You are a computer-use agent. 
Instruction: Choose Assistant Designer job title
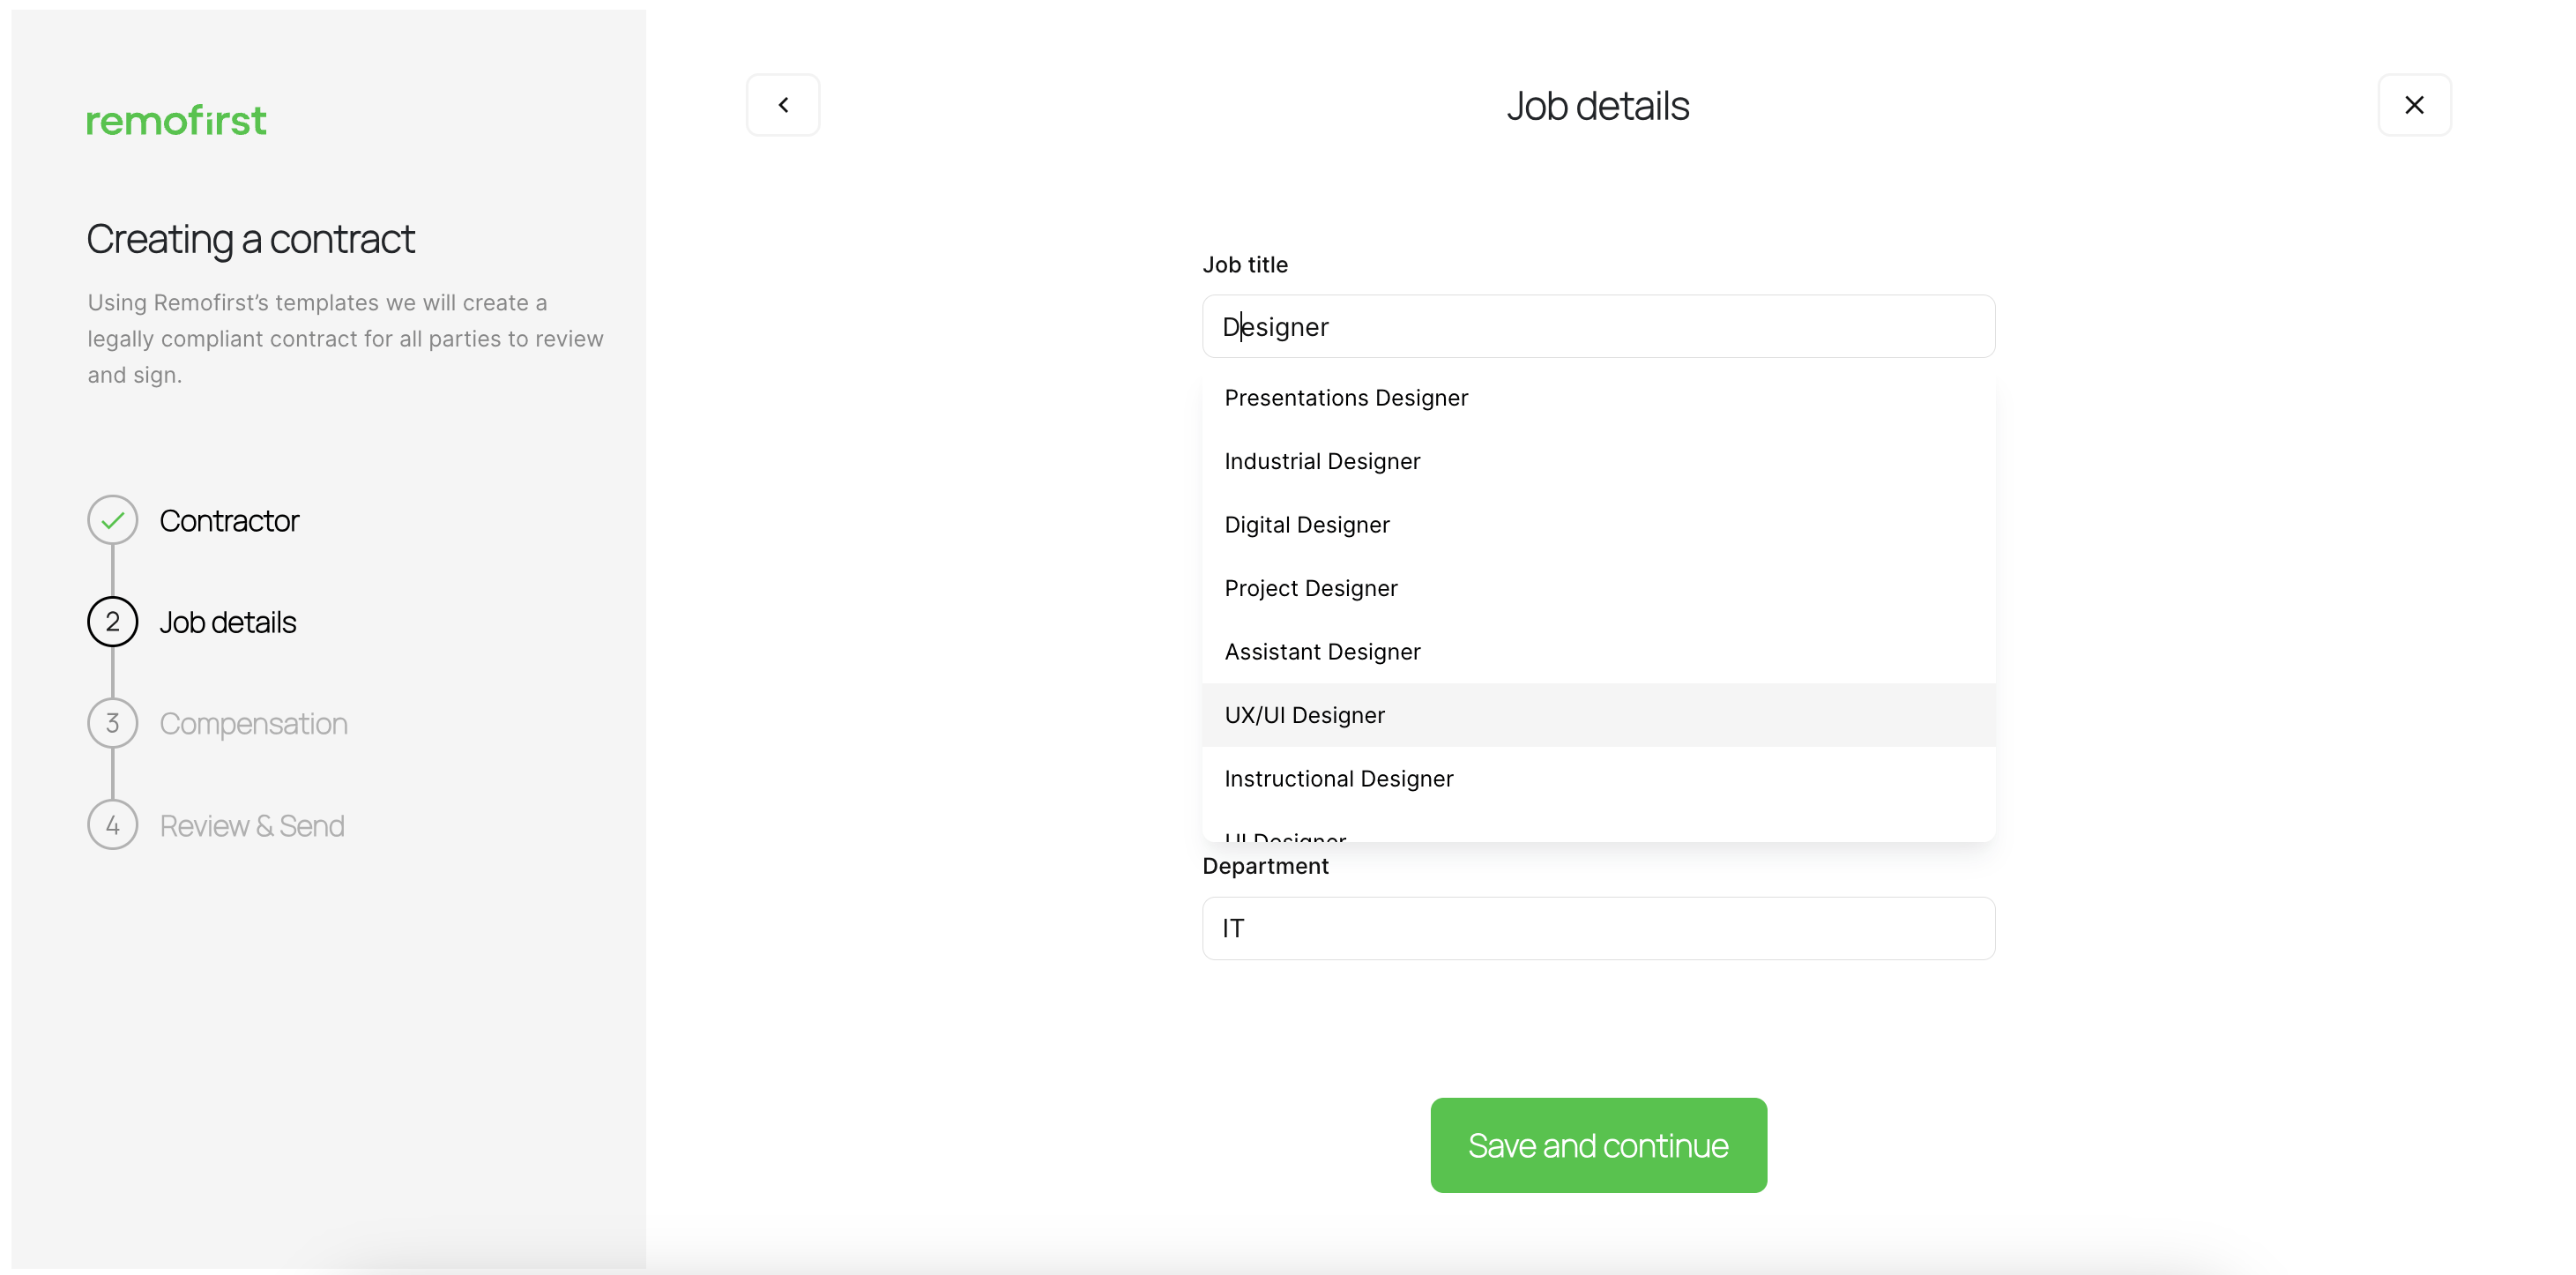coord(1322,652)
